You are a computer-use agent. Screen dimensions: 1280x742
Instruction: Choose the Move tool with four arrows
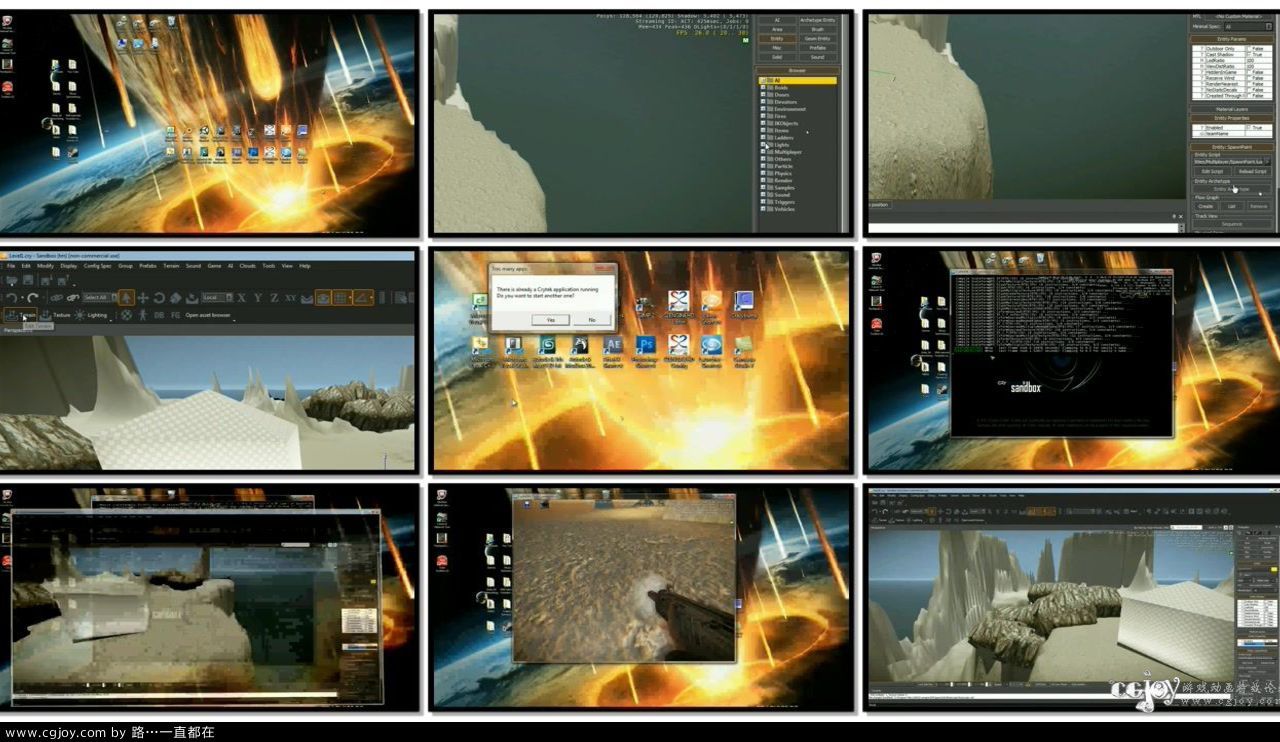point(143,298)
